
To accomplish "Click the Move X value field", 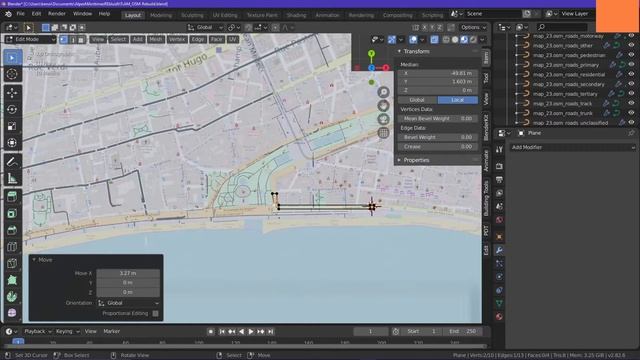I will point(128,273).
